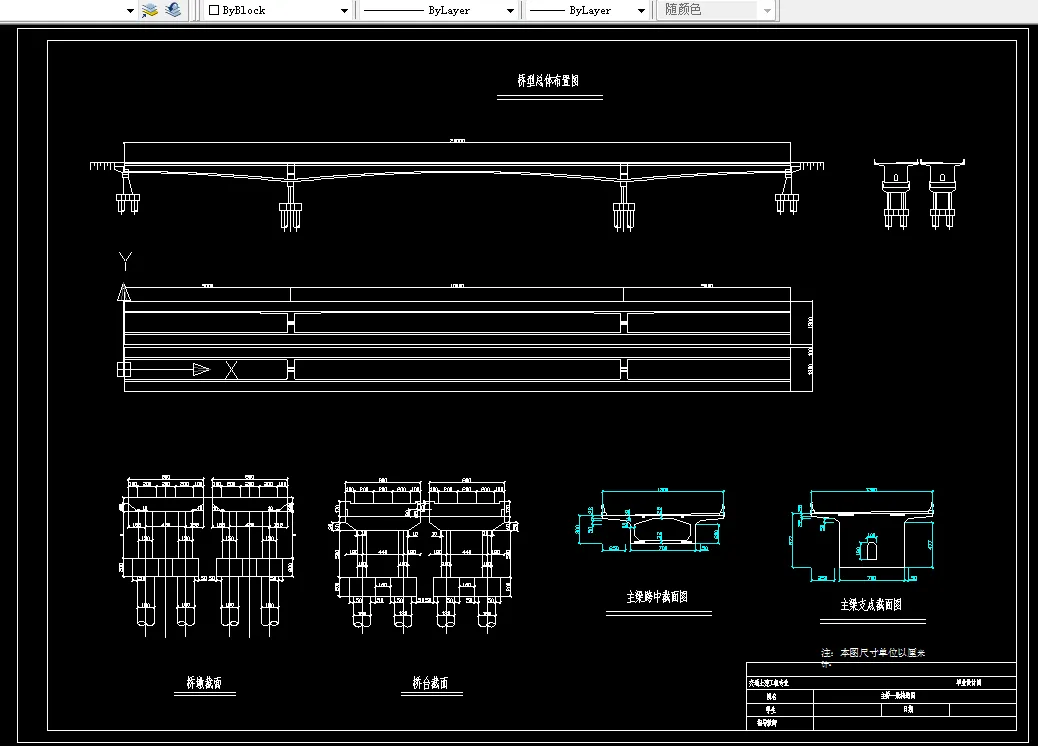Screen dimensions: 1038x746
Task: Click the UCS X-axis label
Action: [231, 369]
